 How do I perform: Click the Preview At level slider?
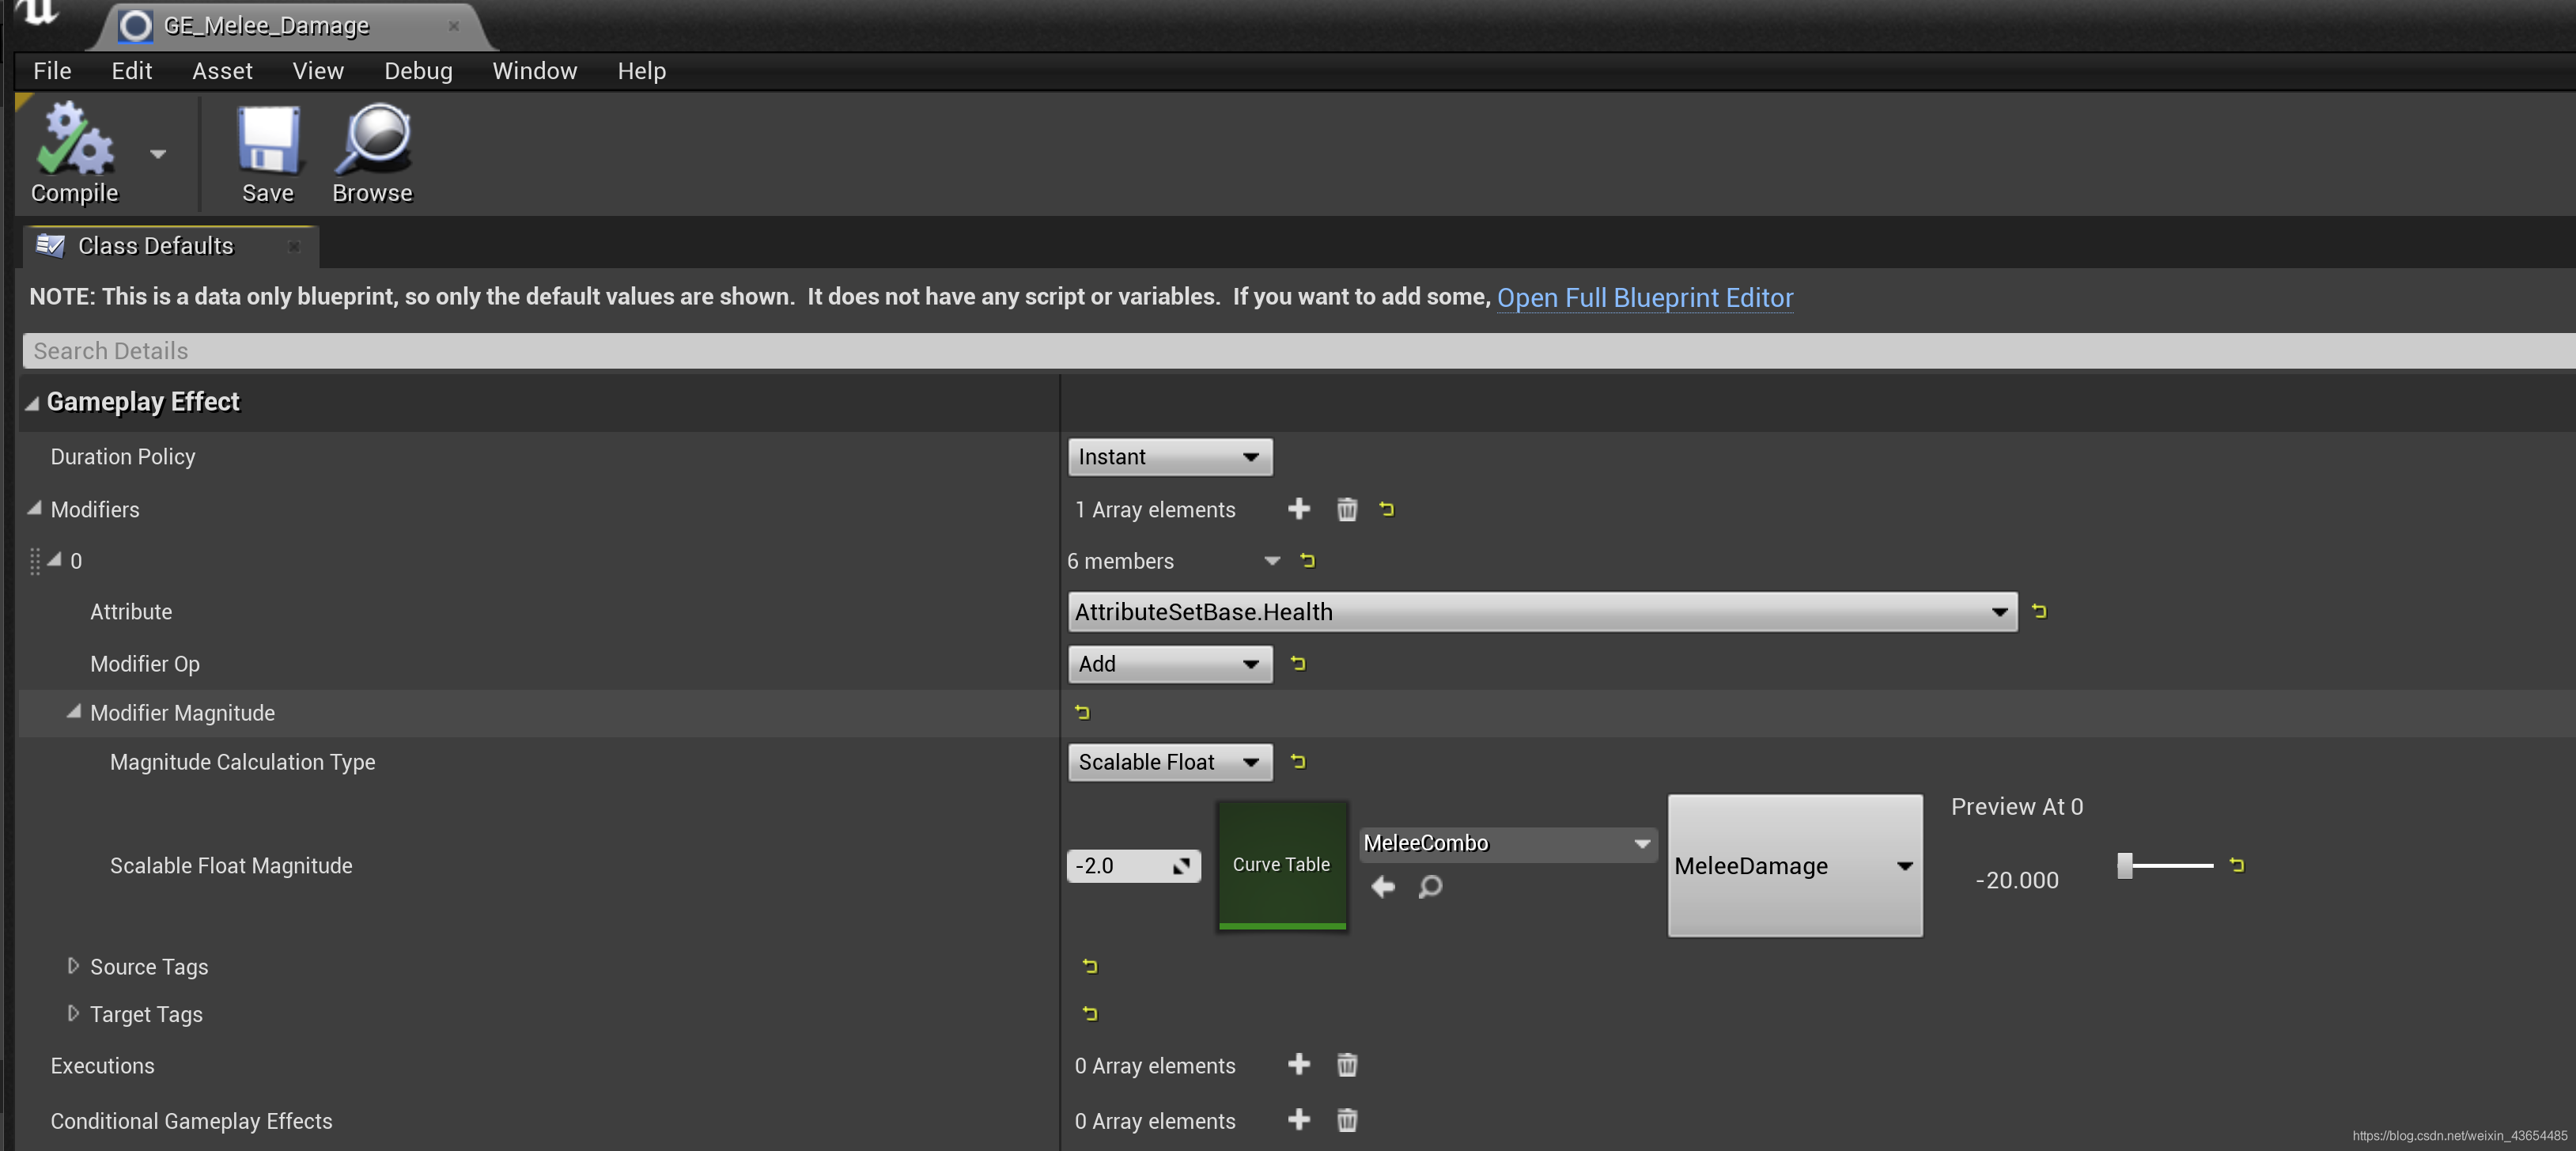2165,865
